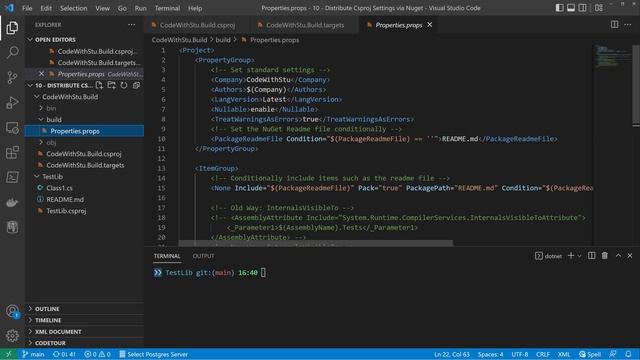Click New Folder icon in explorer header
This screenshot has height=360, width=640.
(x=111, y=85)
